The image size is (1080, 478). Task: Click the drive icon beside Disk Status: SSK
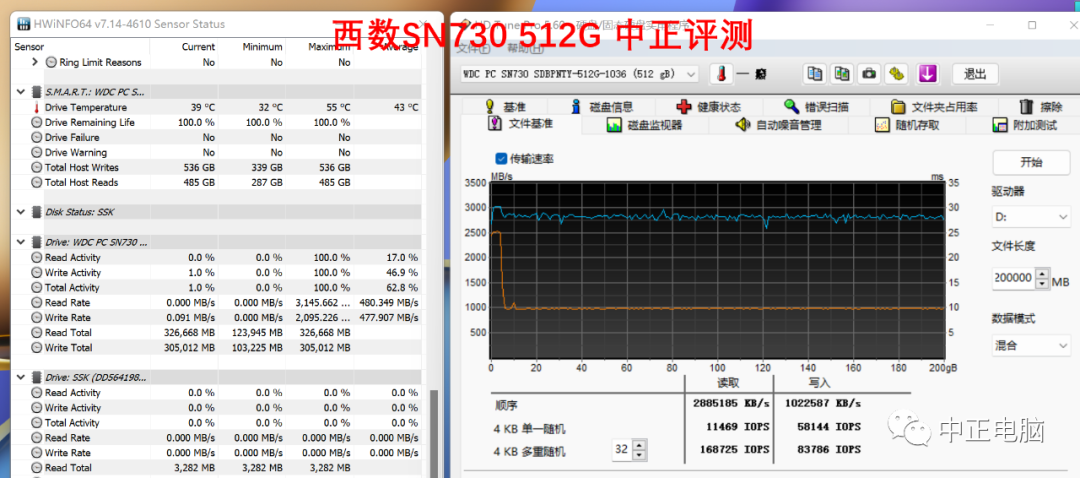click(37, 212)
